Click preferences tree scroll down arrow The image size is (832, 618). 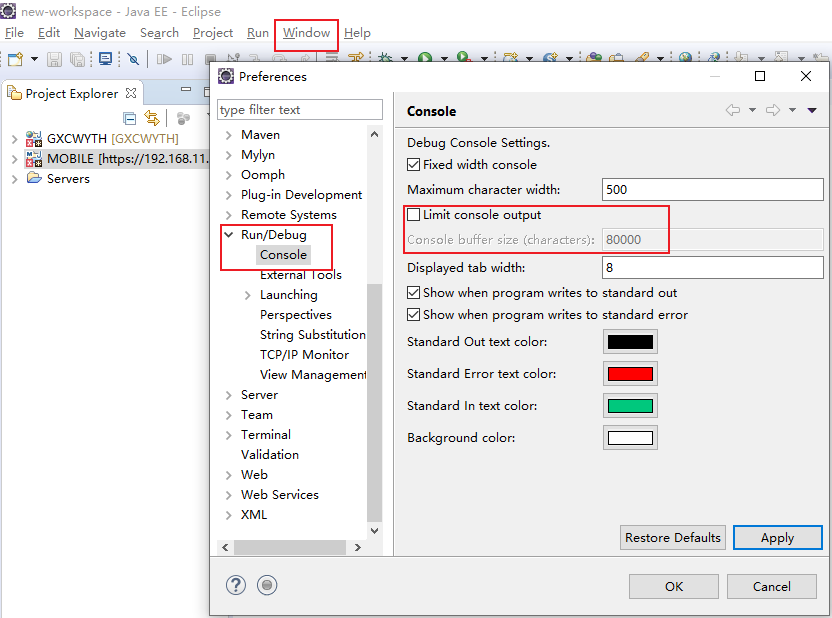point(374,530)
